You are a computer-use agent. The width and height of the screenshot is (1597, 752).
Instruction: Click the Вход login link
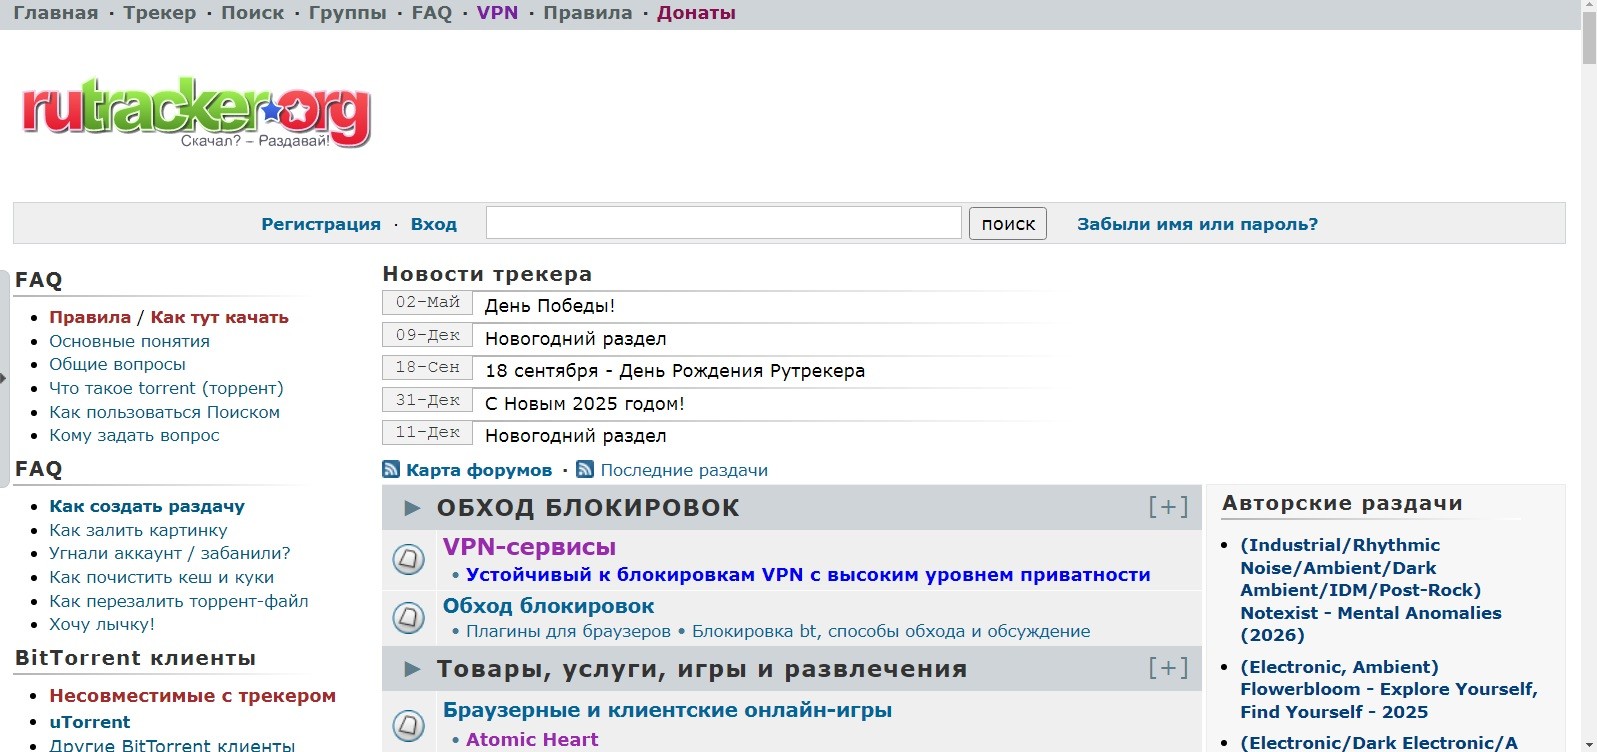click(434, 224)
